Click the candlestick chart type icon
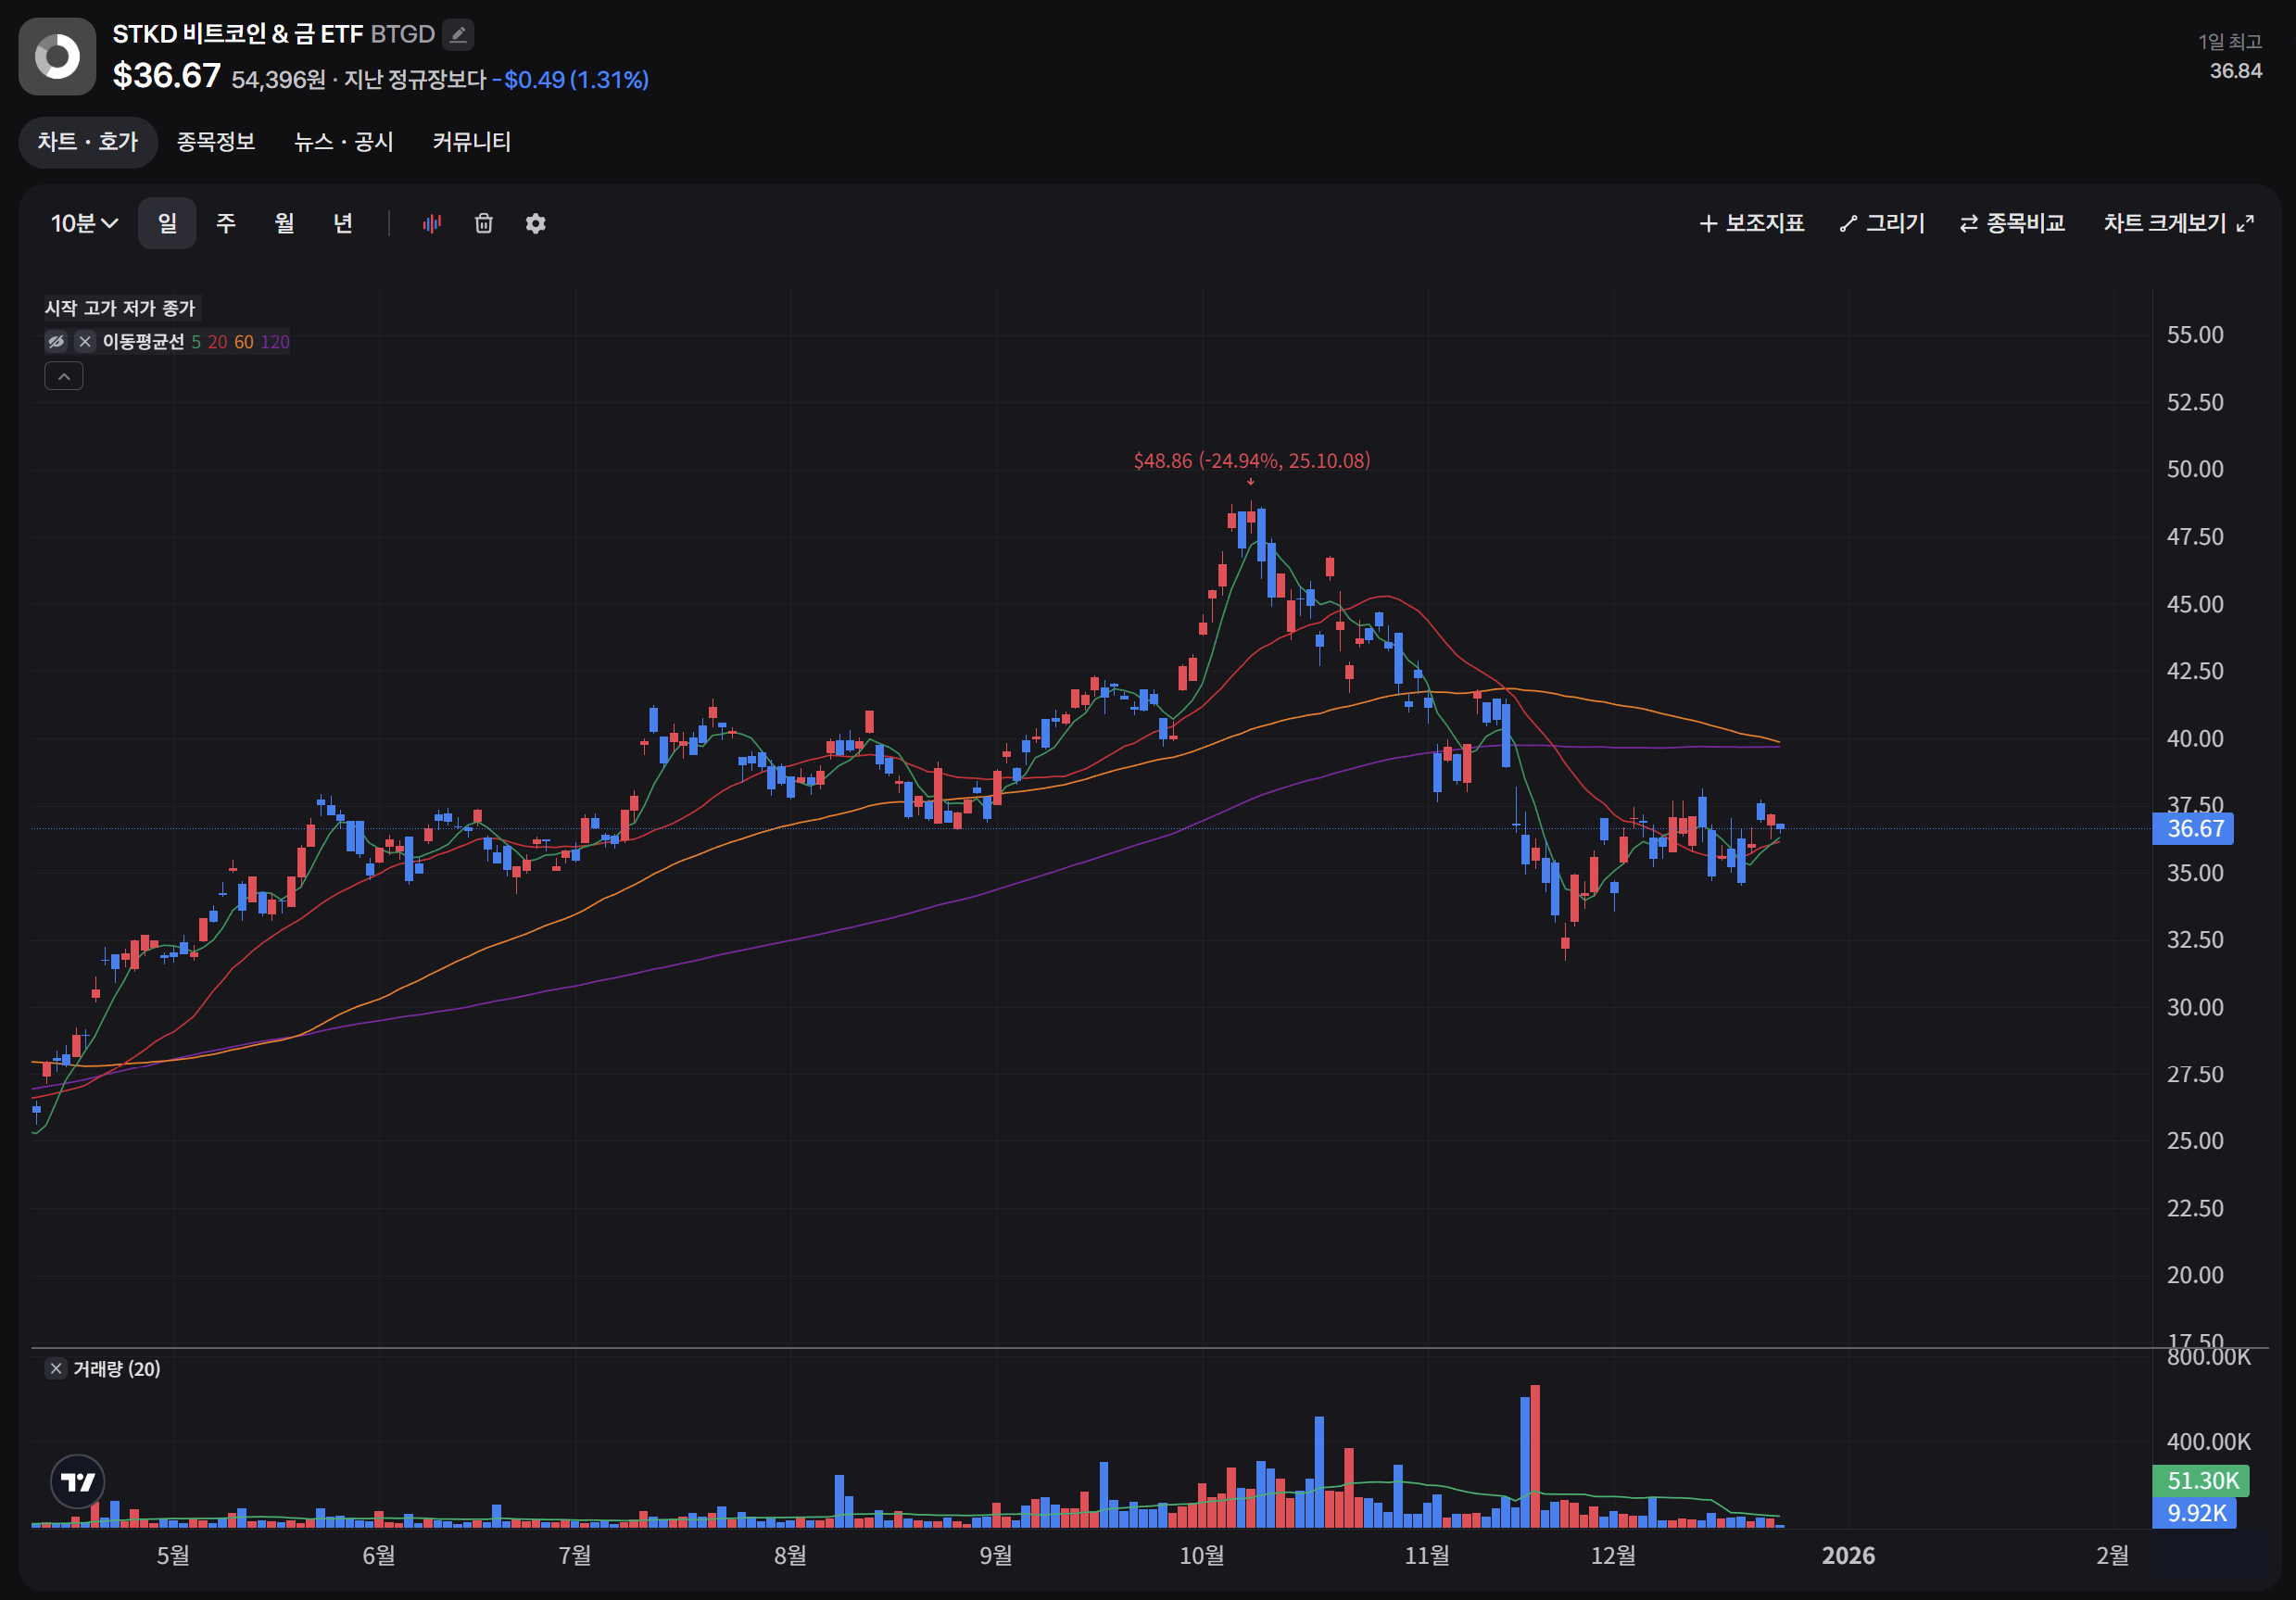 431,223
